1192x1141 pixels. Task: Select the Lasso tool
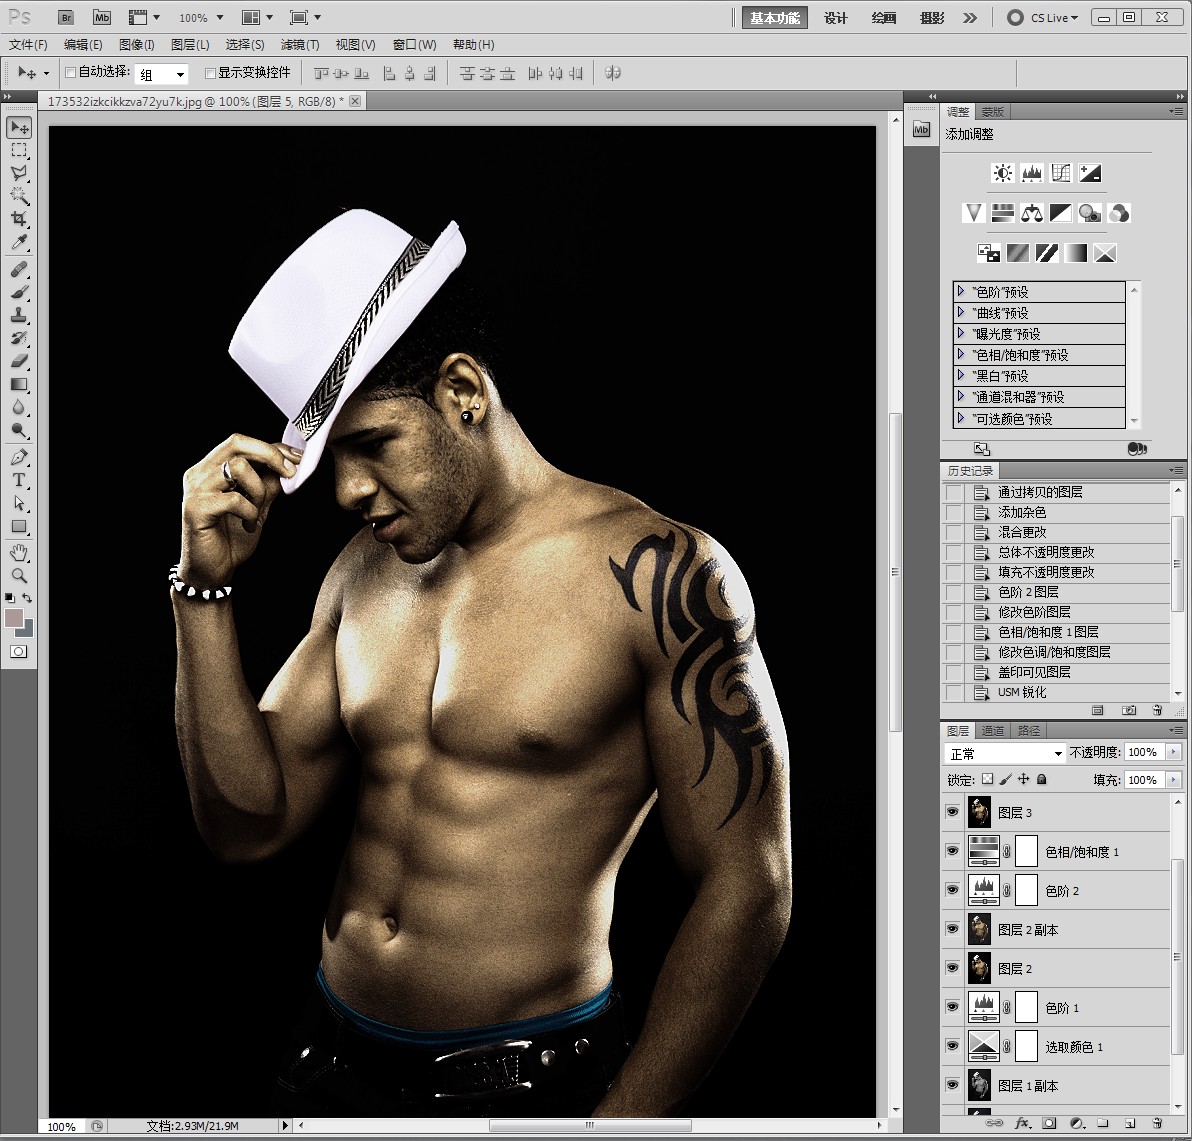tap(19, 173)
